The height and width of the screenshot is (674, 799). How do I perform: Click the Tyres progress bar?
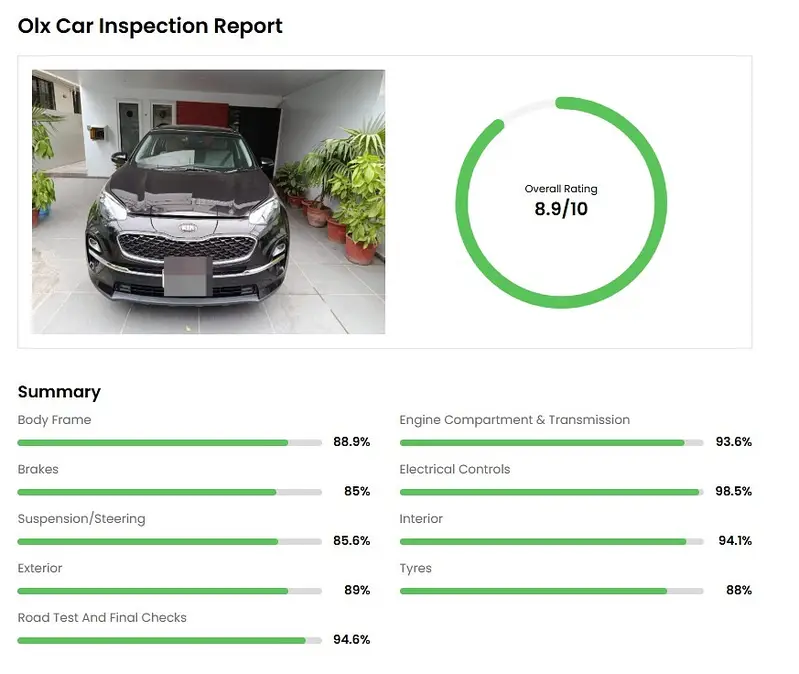(x=551, y=591)
